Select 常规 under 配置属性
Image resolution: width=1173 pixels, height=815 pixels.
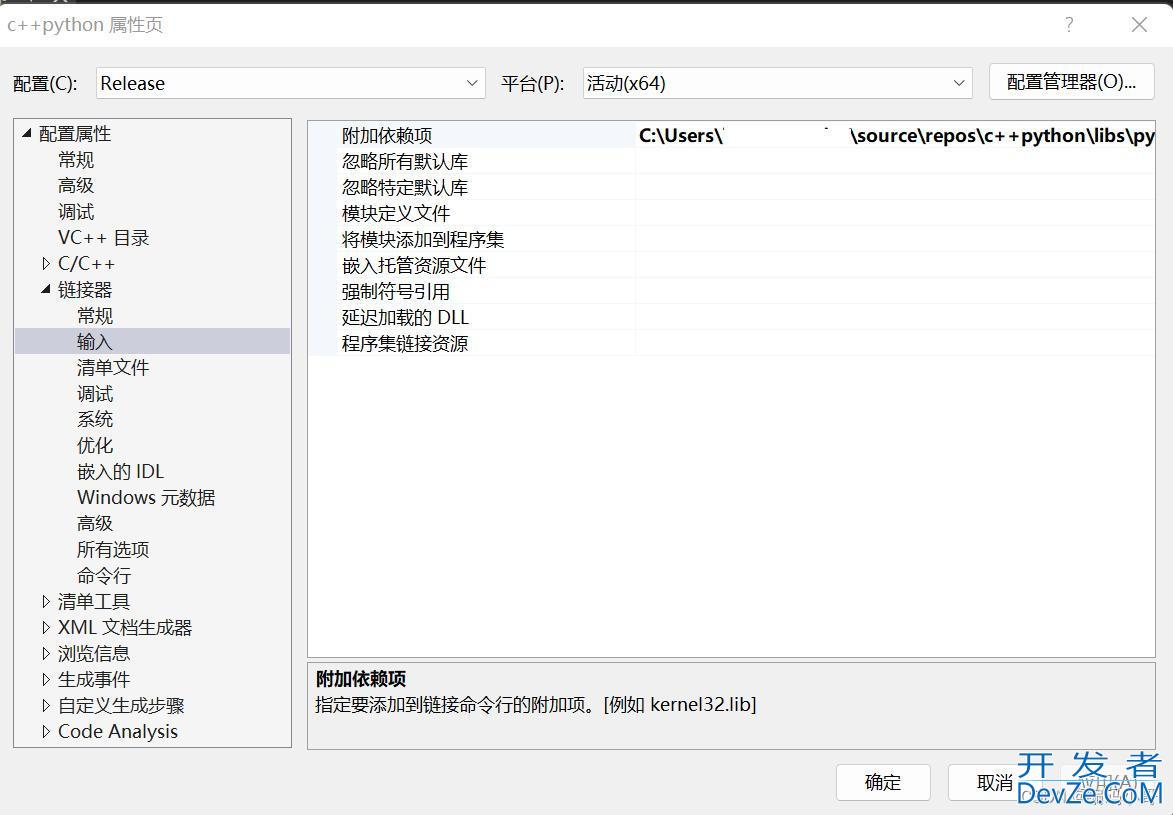click(76, 159)
